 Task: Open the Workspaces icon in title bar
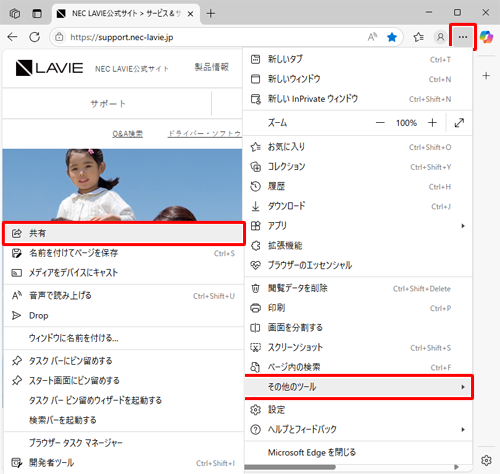click(x=15, y=14)
